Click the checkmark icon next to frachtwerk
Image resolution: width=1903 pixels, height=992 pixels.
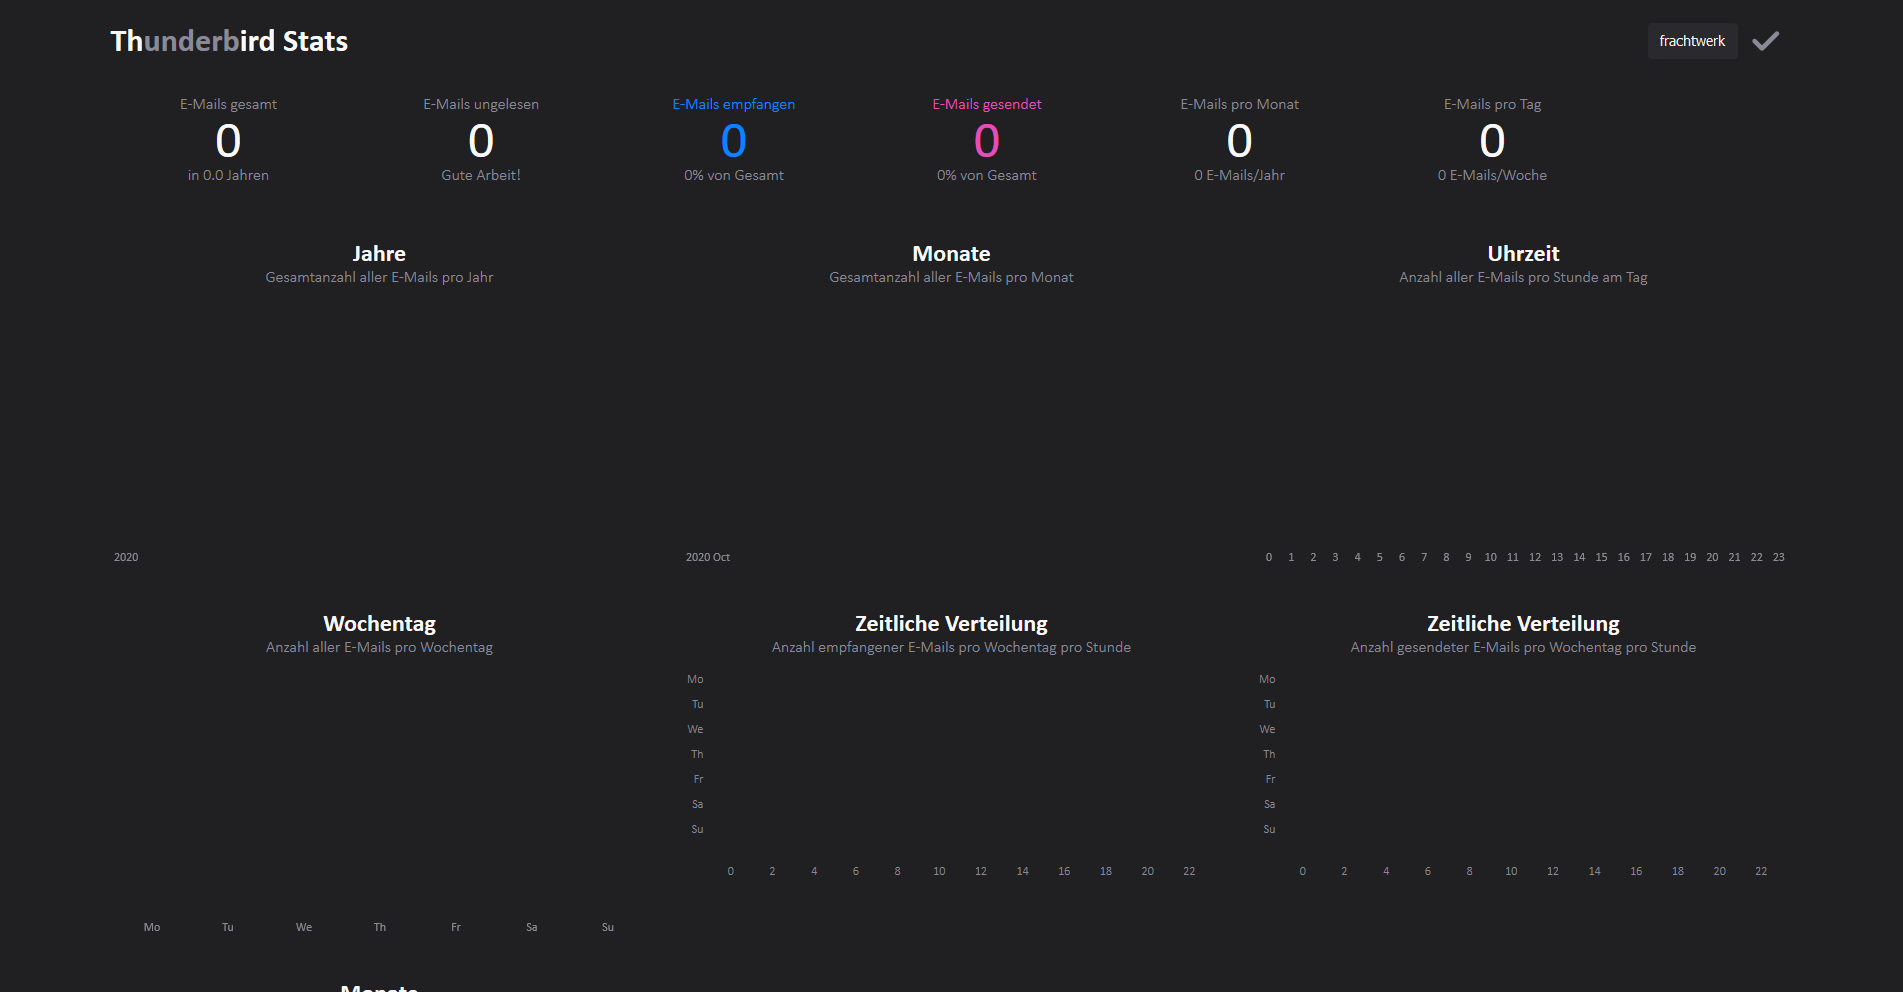1765,41
